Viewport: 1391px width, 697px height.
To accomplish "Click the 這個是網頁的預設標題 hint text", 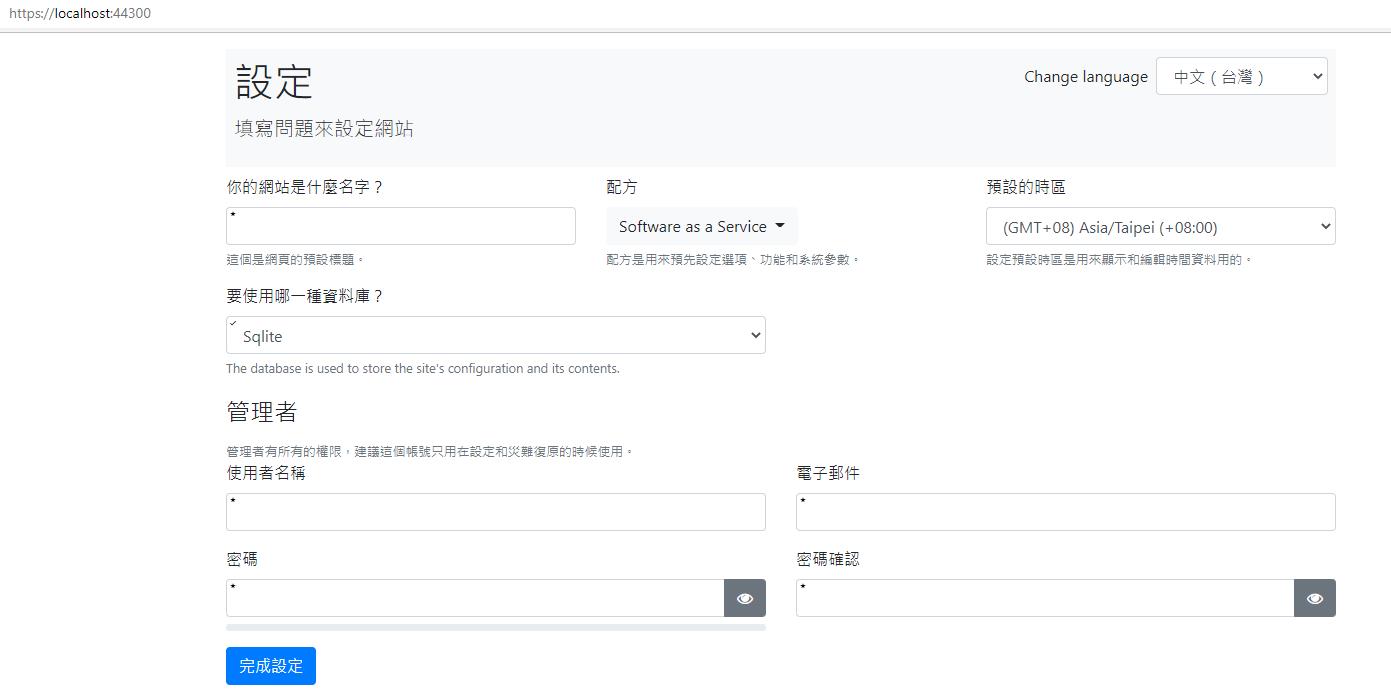I will 296,259.
